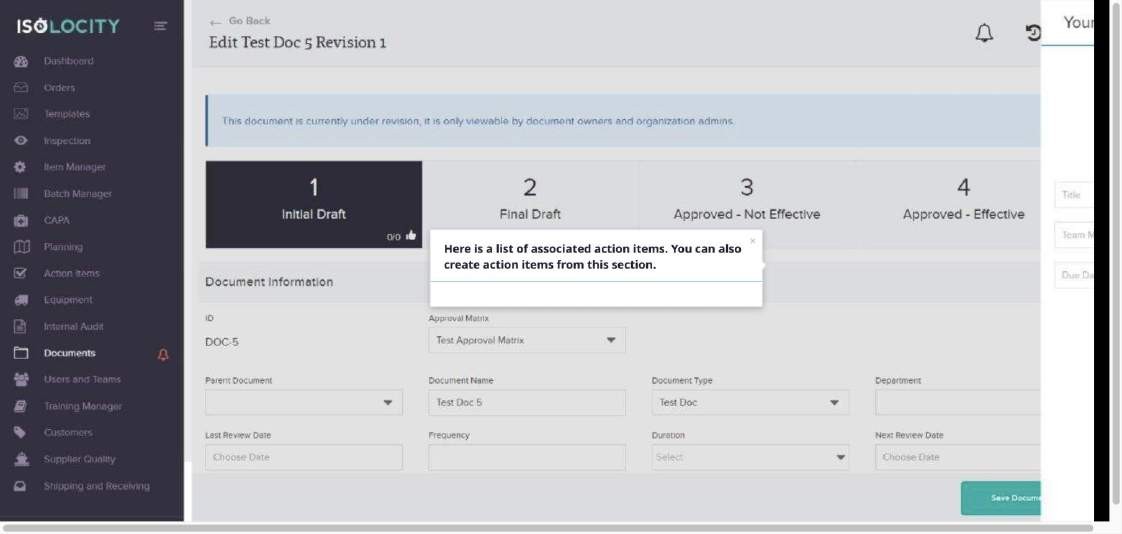Click the Documents folder icon
This screenshot has height=534, width=1122.
21,353
